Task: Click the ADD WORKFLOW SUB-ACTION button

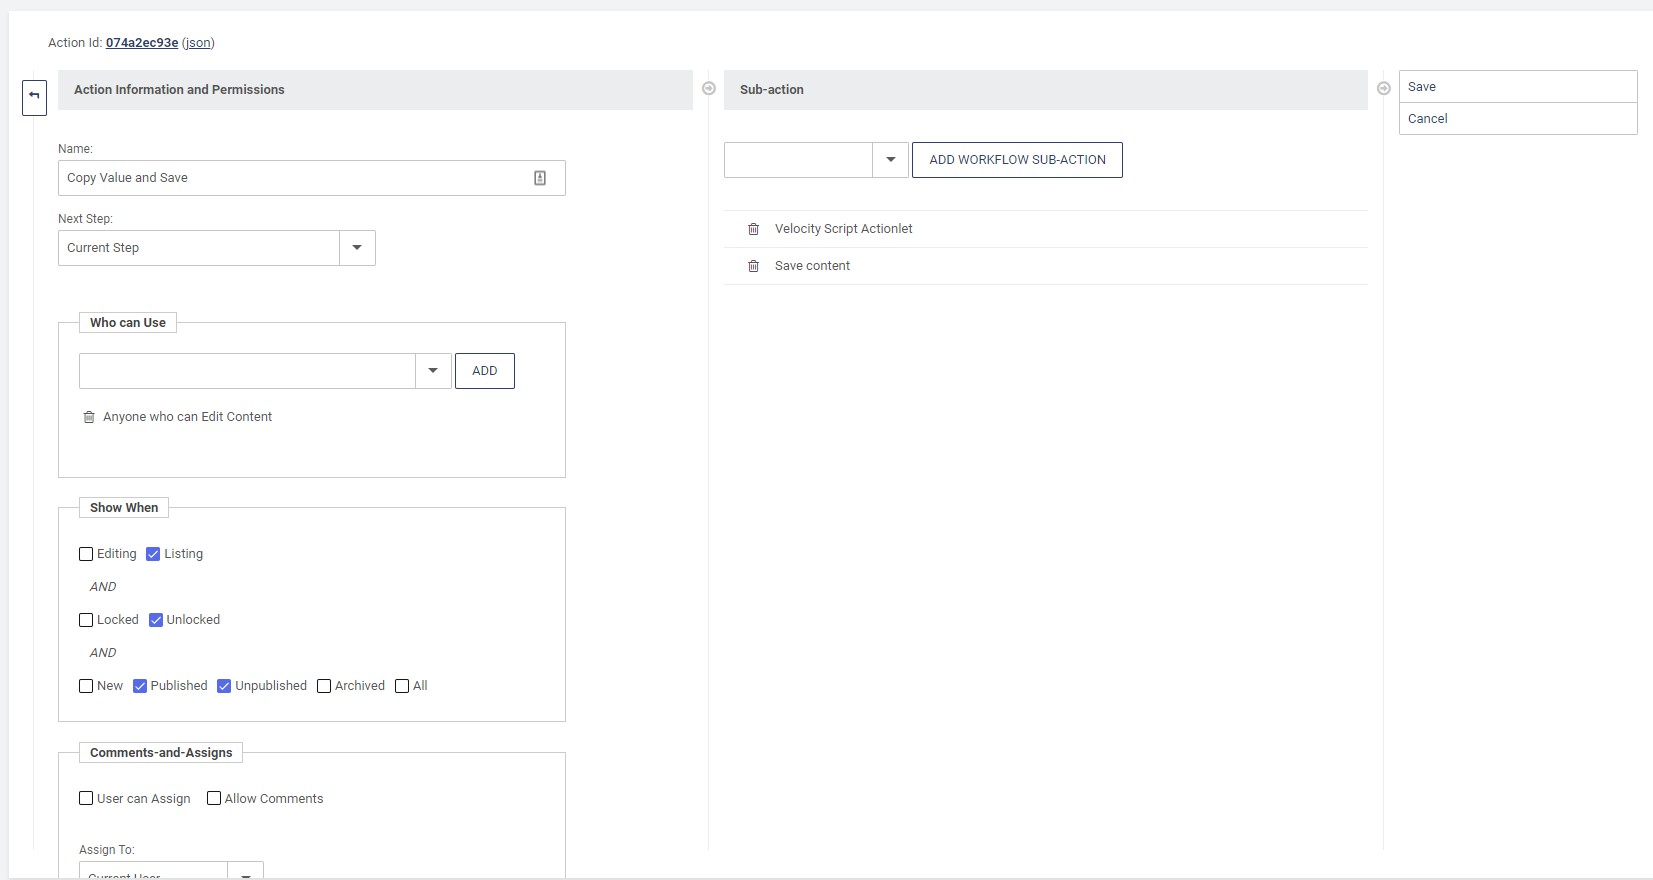Action: coord(1017,160)
